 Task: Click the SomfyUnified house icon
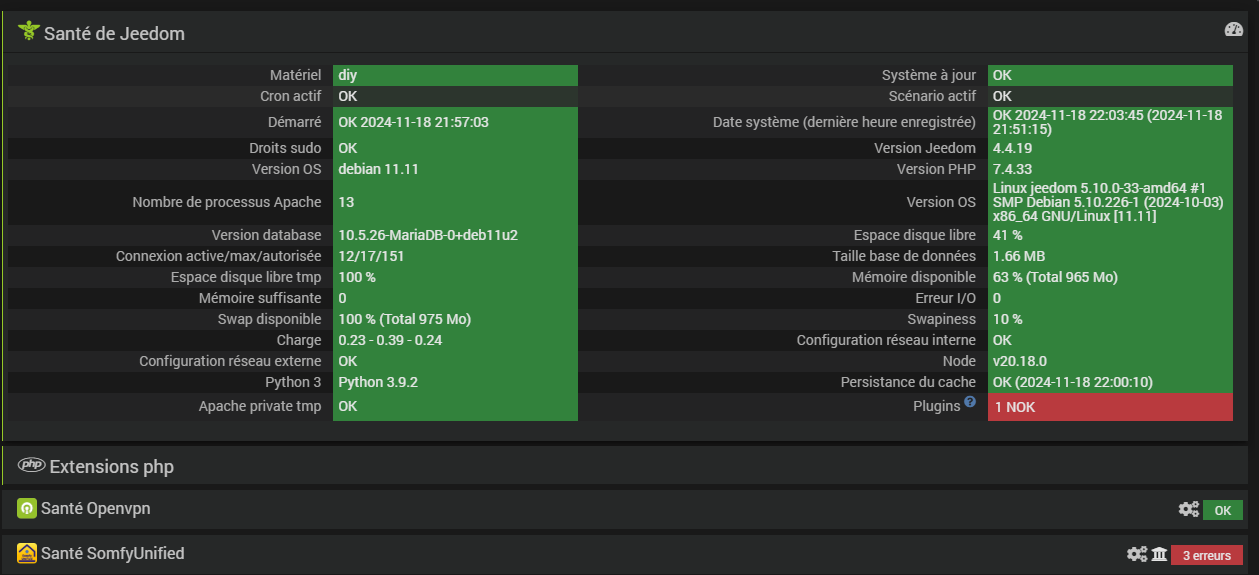click(x=27, y=553)
